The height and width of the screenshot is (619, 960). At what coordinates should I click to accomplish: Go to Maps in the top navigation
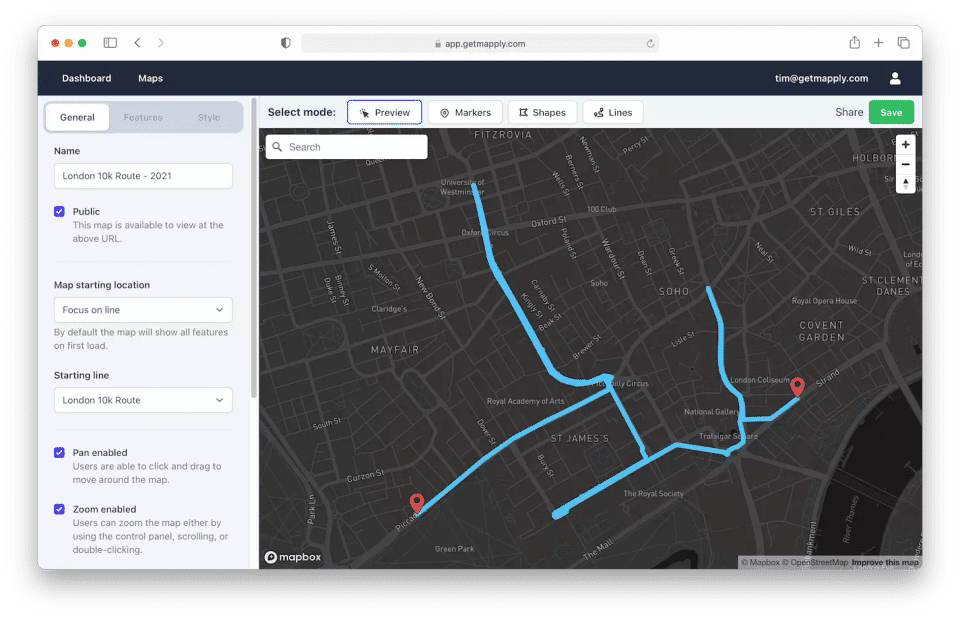point(150,78)
